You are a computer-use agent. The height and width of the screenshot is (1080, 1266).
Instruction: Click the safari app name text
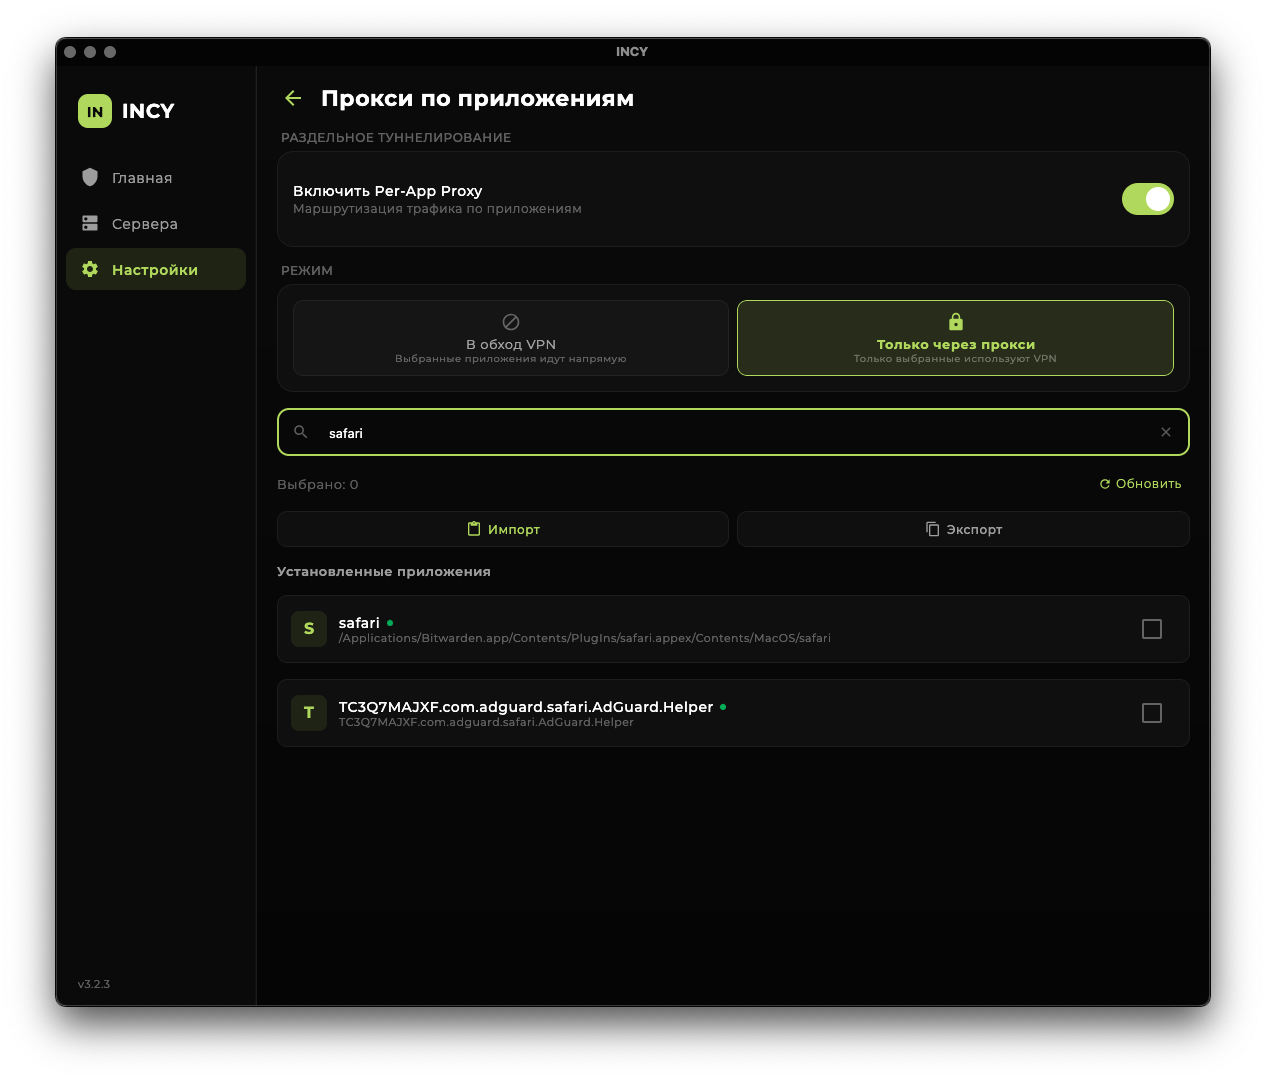point(359,623)
